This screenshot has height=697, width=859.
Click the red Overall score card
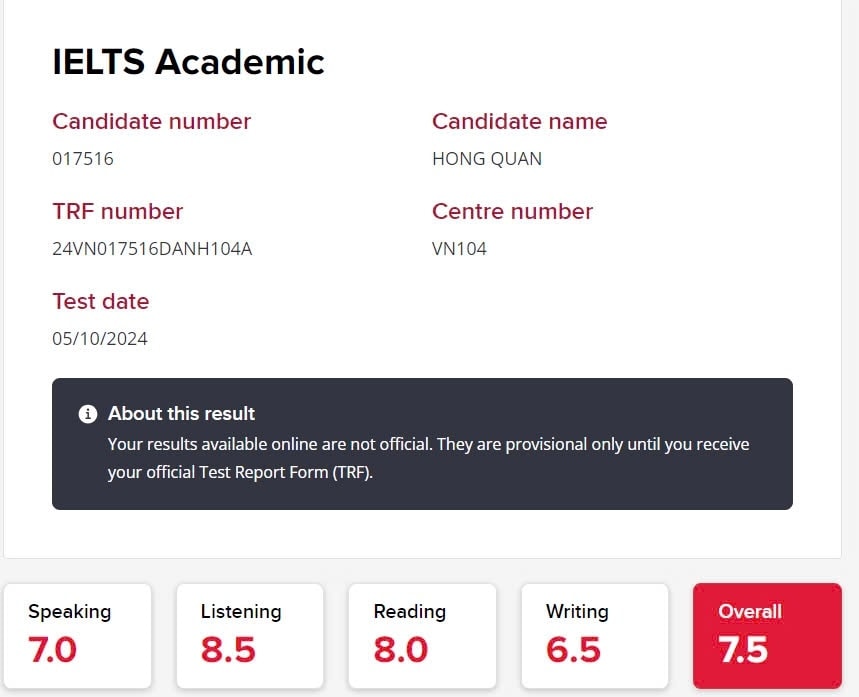point(767,636)
